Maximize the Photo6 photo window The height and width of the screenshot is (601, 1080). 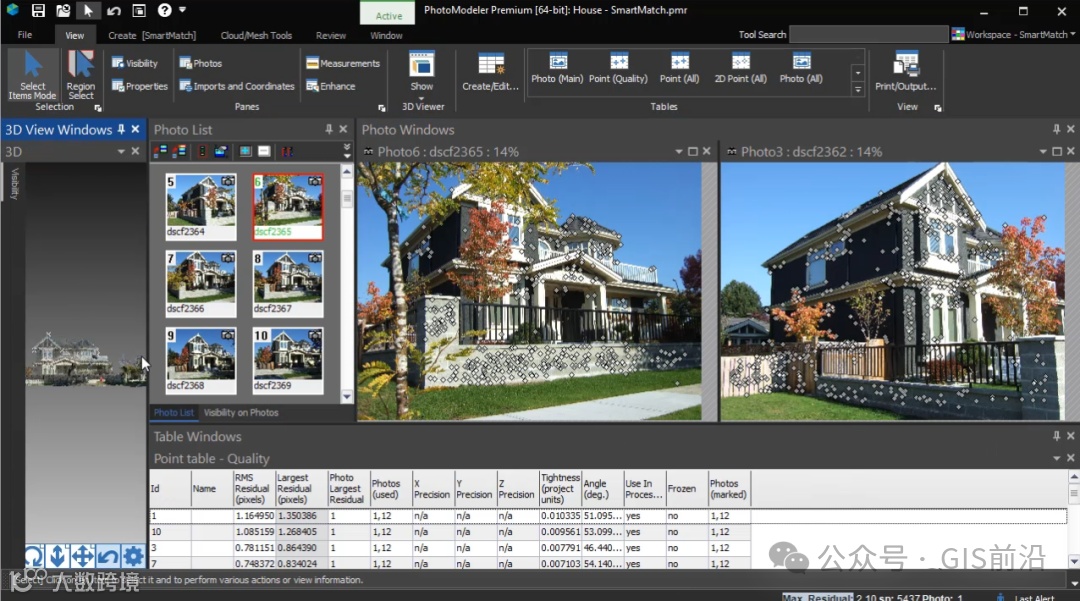(693, 151)
